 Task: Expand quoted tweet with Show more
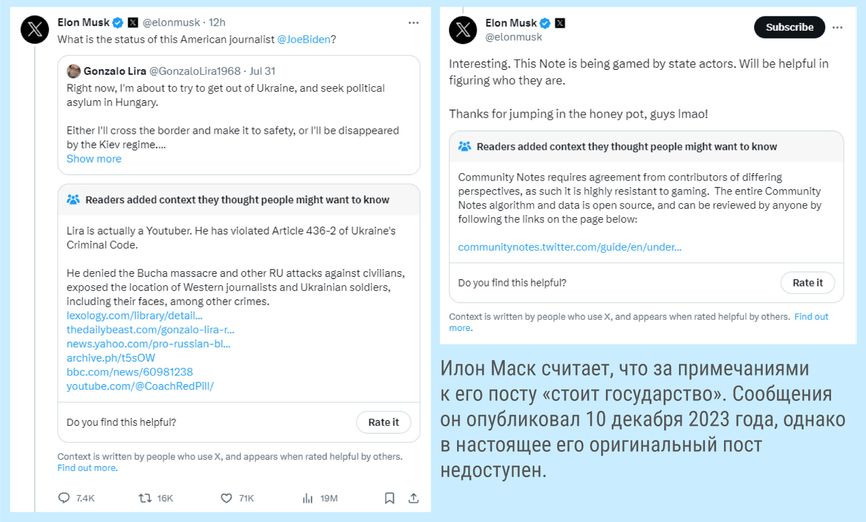(x=94, y=159)
